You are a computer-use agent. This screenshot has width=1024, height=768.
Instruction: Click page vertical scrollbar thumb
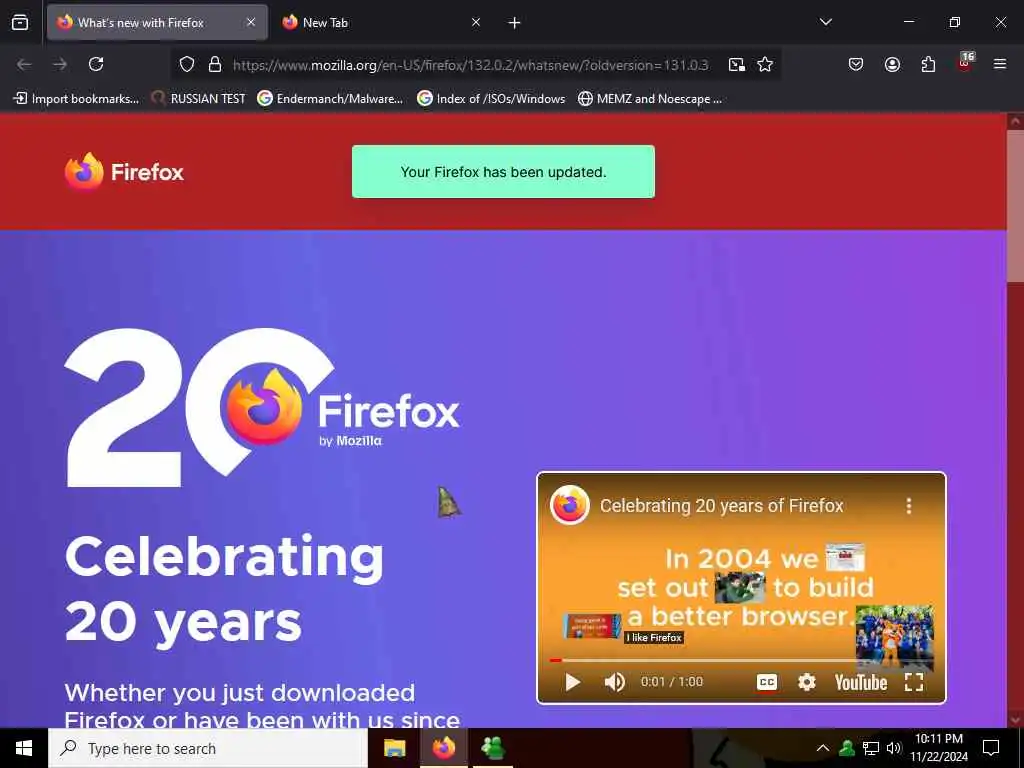point(1015,206)
